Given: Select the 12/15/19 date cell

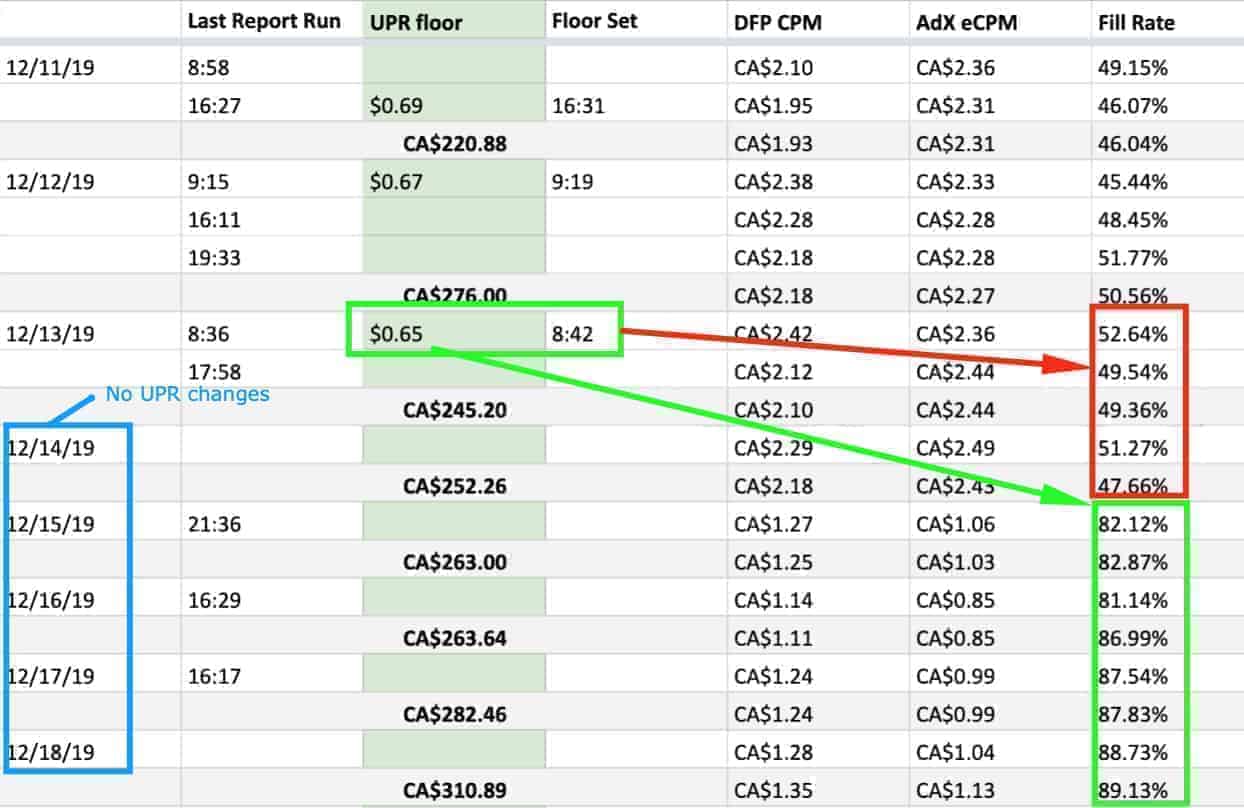Looking at the screenshot, I should click(x=51, y=524).
